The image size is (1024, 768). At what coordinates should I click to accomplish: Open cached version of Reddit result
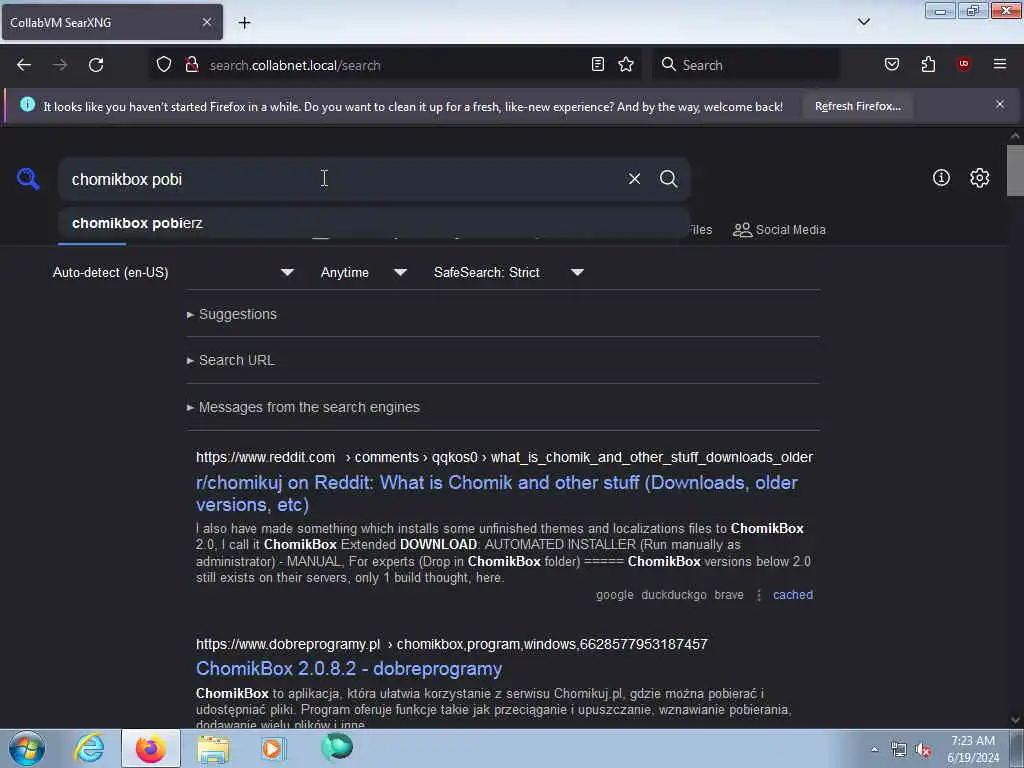pos(793,595)
